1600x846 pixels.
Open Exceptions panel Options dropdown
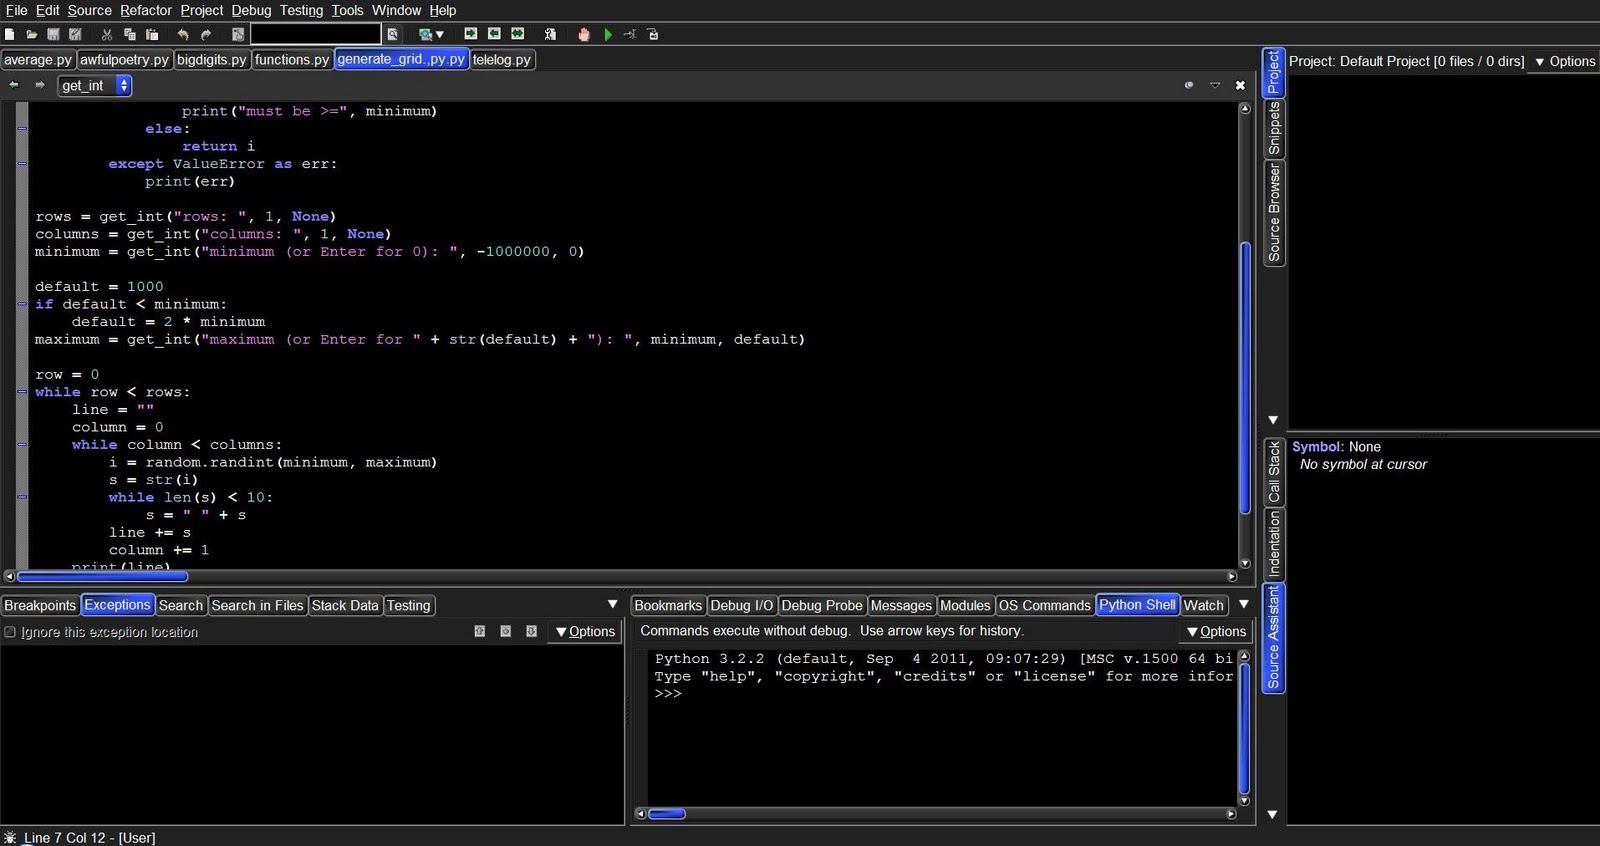585,631
